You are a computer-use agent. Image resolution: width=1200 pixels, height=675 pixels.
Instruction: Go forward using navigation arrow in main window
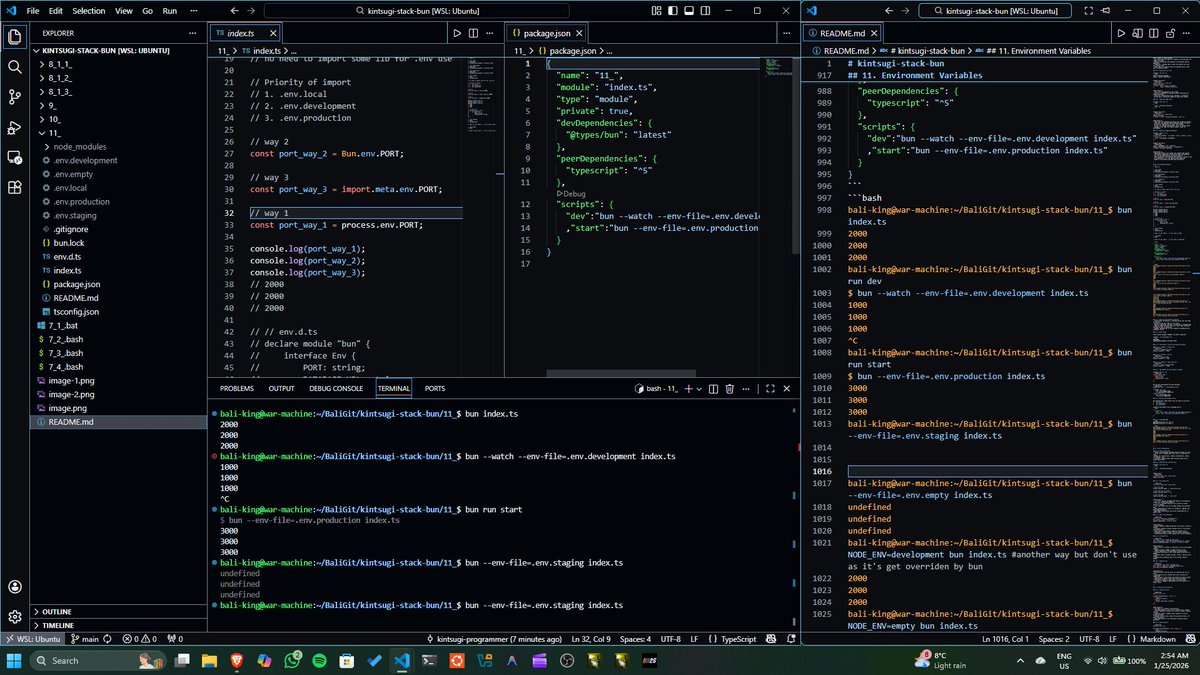[x=252, y=10]
